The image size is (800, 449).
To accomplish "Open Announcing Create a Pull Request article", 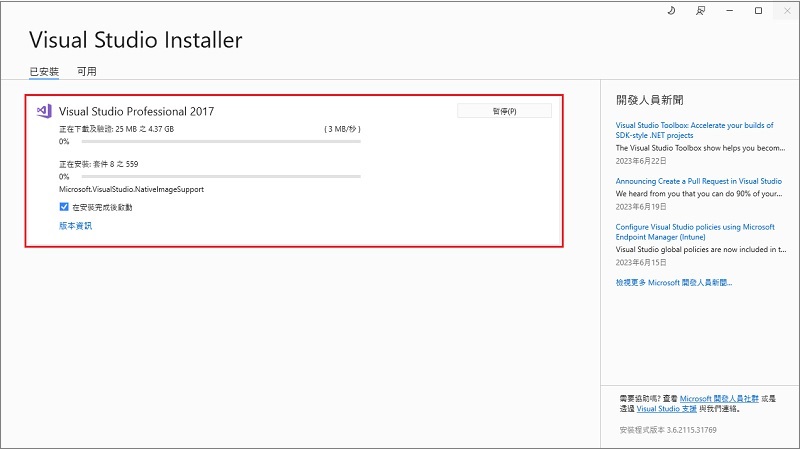I will coord(698,181).
